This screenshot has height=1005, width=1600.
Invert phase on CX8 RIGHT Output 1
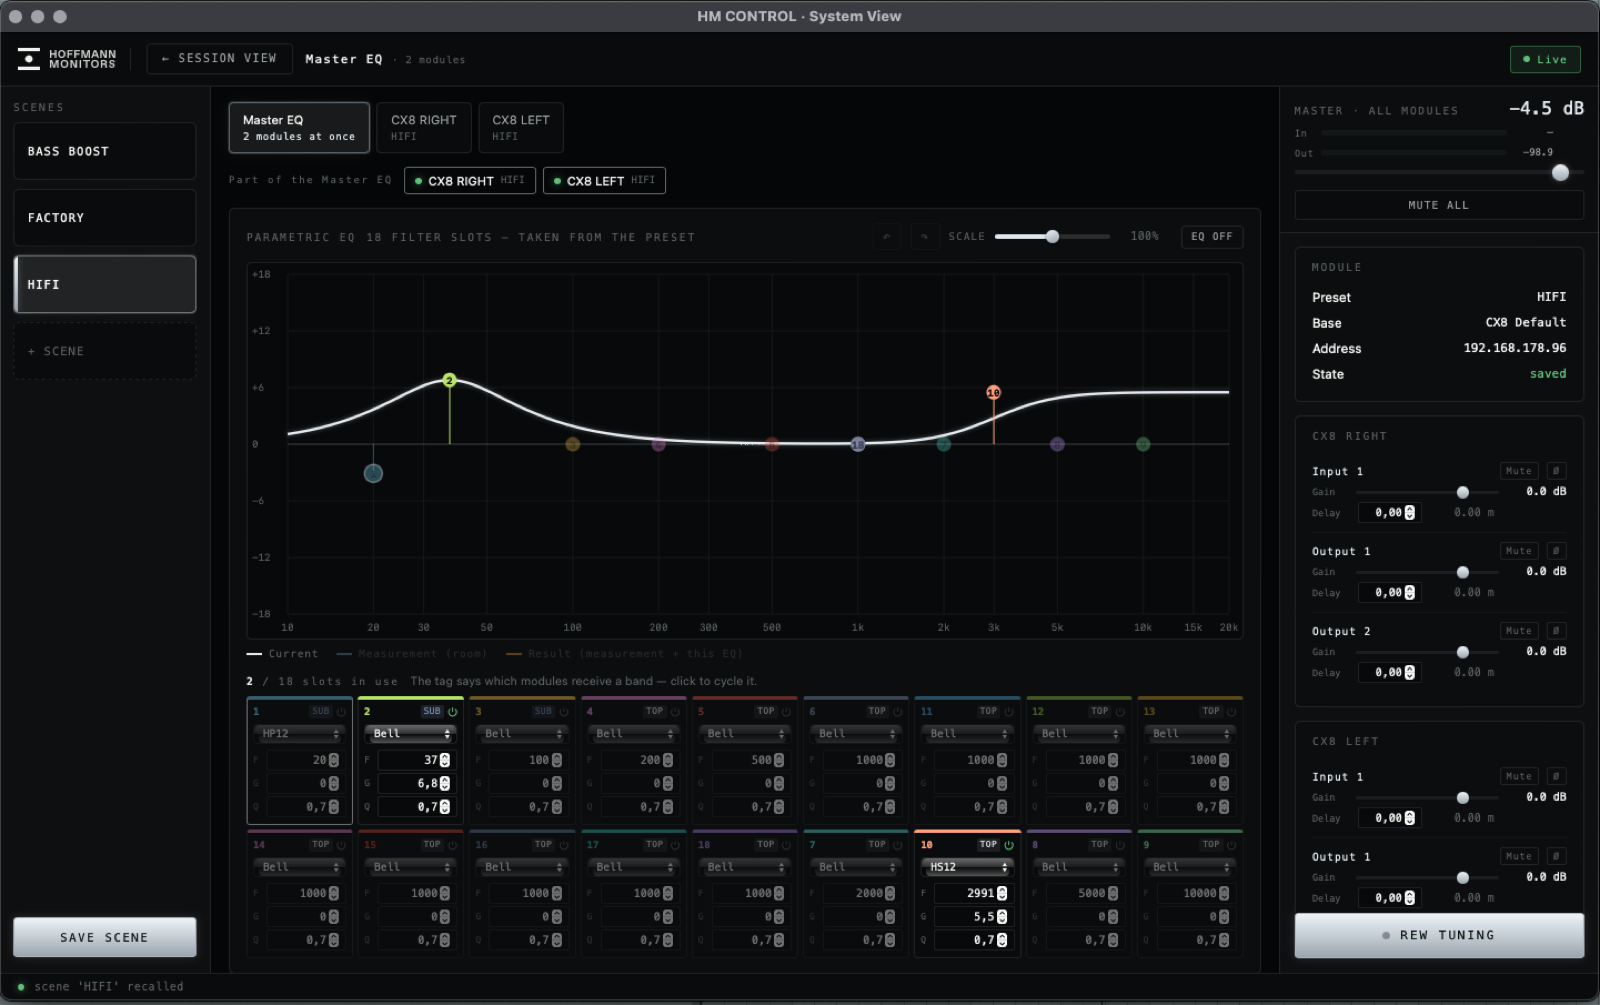click(1556, 551)
